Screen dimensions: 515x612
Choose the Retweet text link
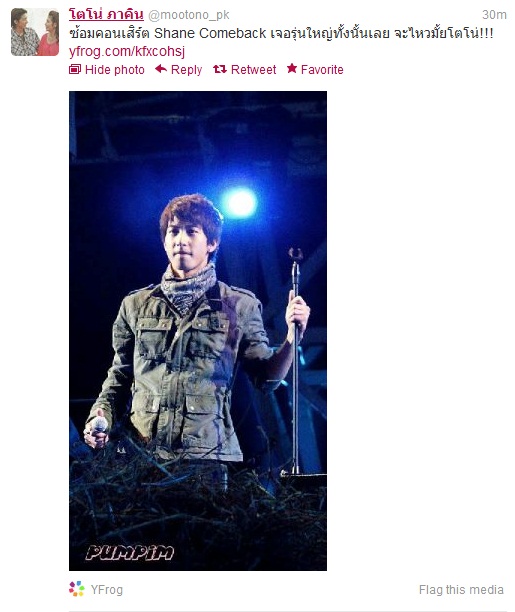(x=253, y=70)
